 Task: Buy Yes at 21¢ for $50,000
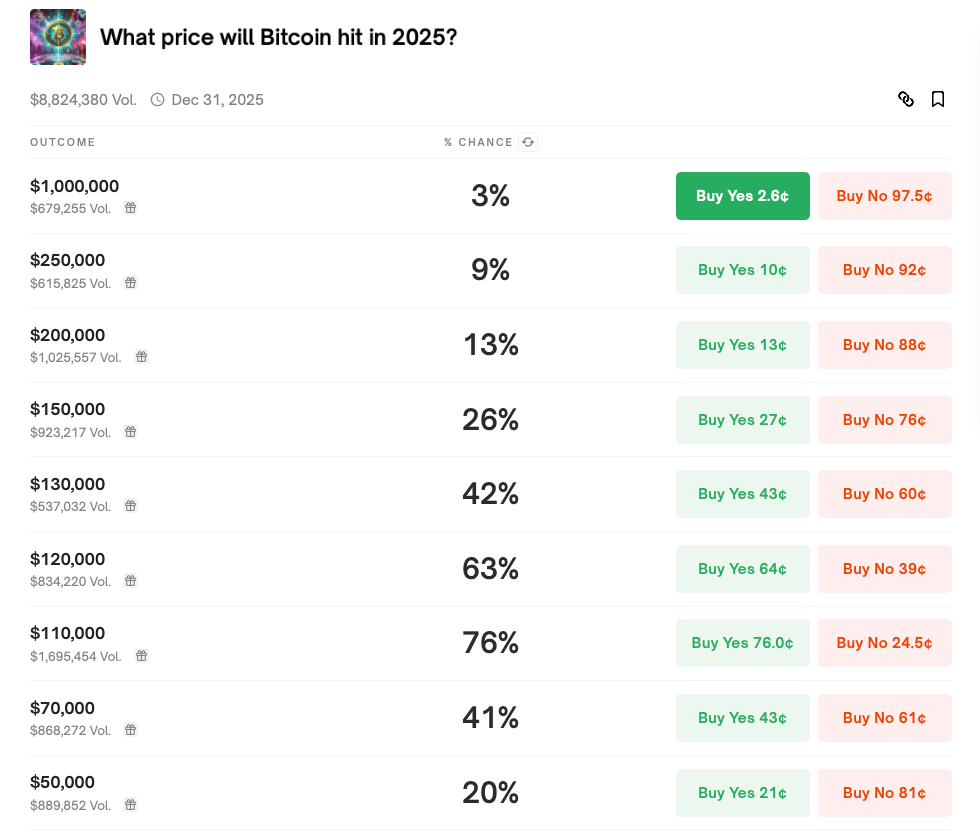[742, 792]
